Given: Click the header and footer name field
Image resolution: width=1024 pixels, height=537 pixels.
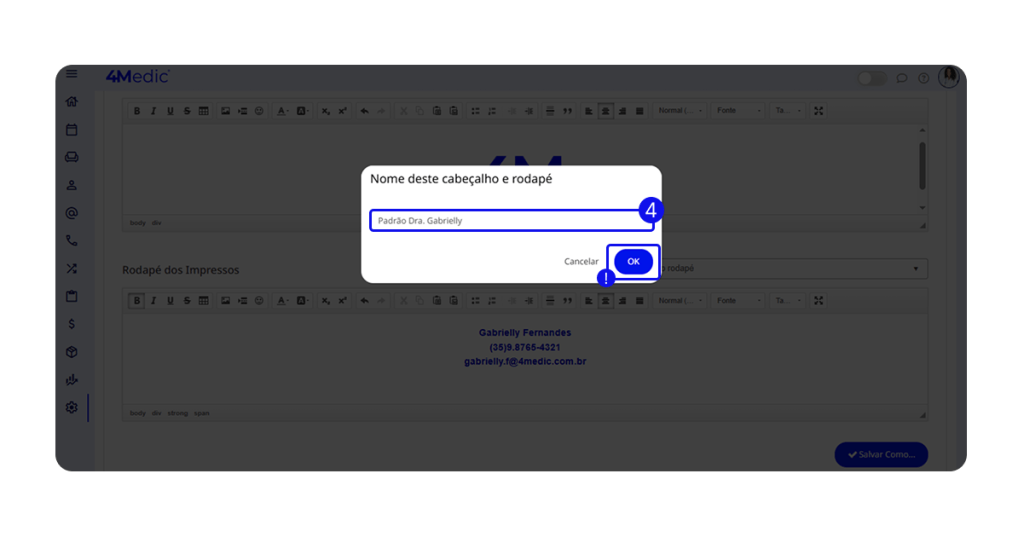Looking at the screenshot, I should click(x=511, y=221).
